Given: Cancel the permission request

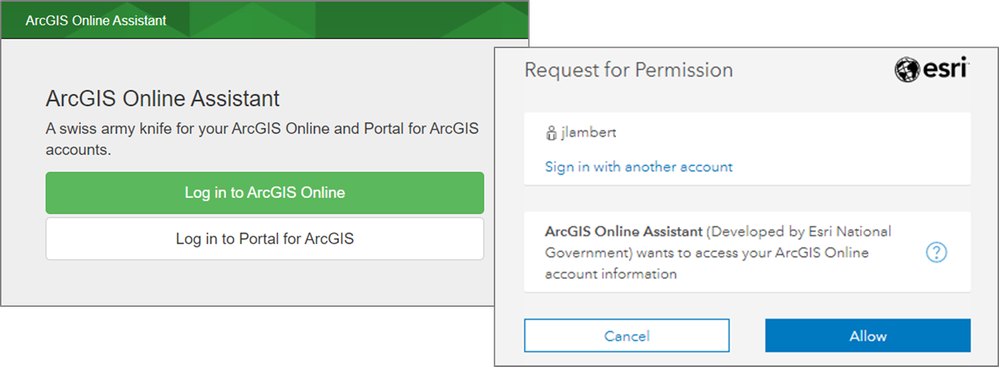Looking at the screenshot, I should coord(626,336).
